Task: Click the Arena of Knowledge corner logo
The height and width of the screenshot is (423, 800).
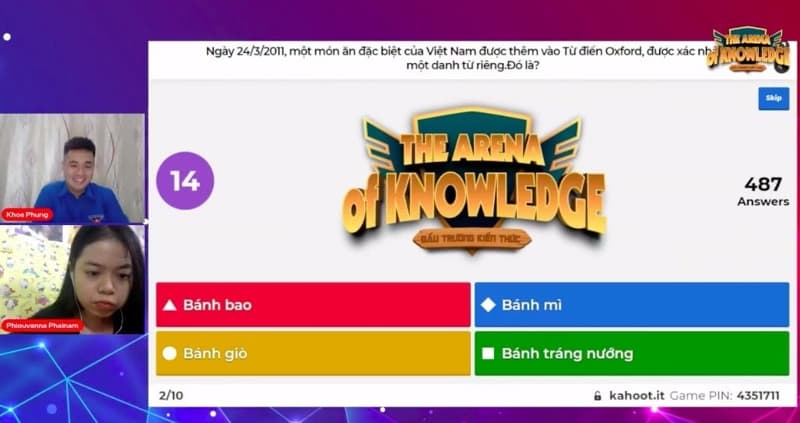Action: [x=748, y=50]
